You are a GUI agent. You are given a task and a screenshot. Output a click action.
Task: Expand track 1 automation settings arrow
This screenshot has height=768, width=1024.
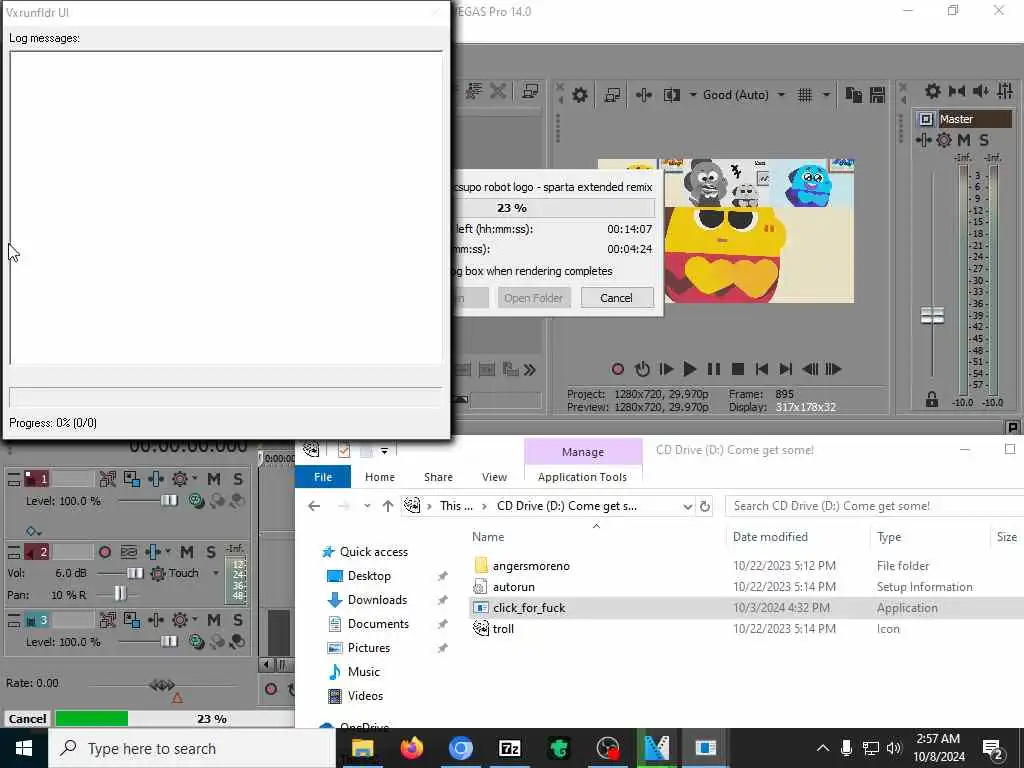coord(195,479)
